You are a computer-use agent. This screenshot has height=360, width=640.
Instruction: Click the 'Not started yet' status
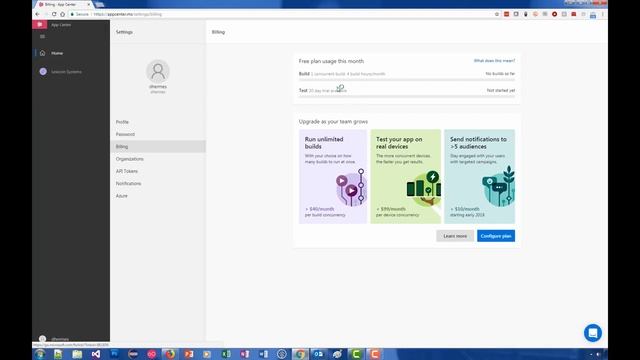click(x=500, y=90)
